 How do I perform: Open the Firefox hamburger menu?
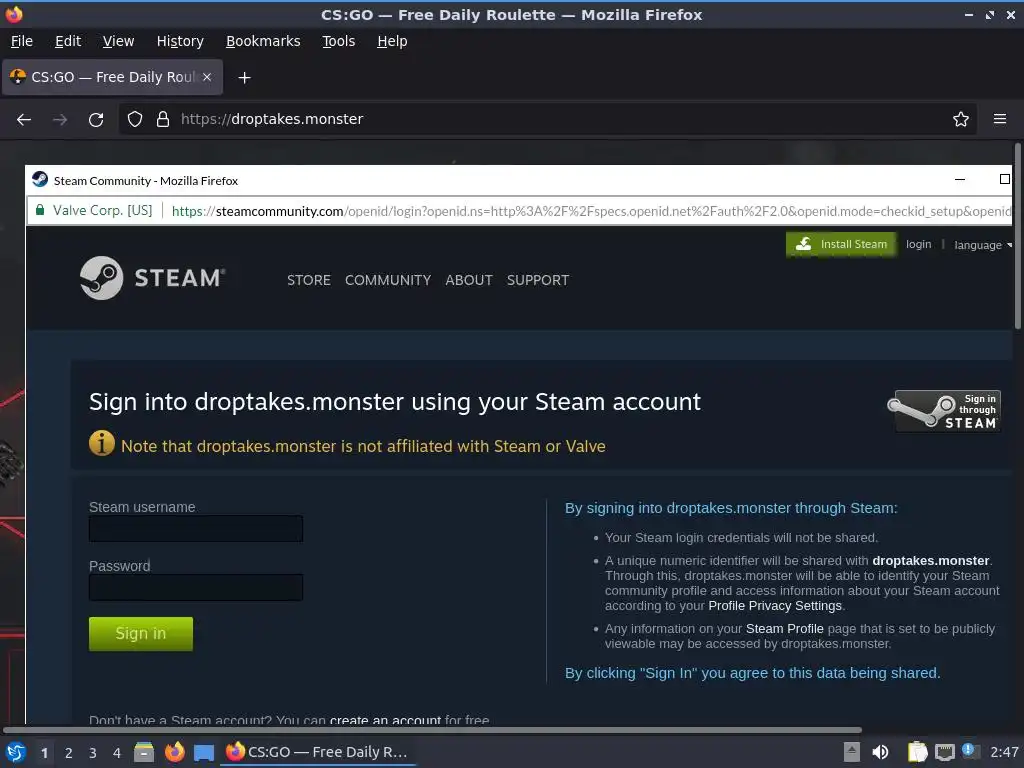[1000, 119]
